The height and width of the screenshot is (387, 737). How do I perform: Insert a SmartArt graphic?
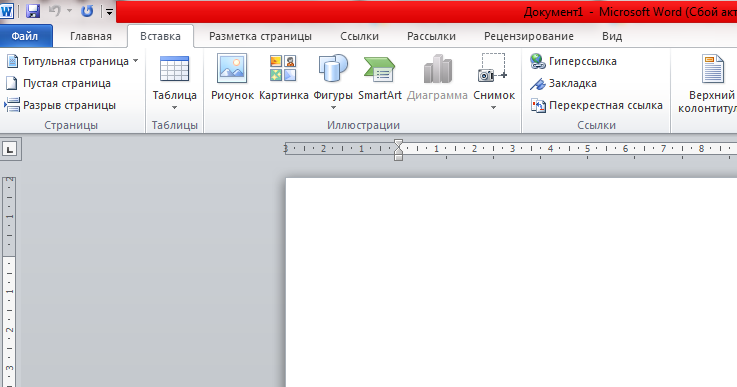point(380,78)
